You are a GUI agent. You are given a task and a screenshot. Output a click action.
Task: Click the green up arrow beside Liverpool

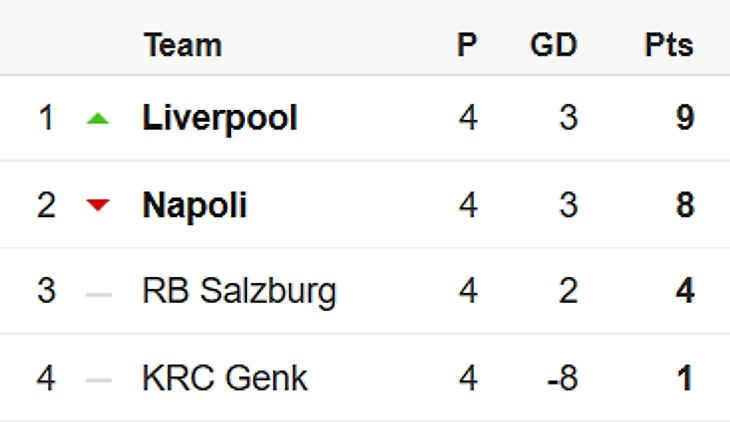(x=97, y=119)
